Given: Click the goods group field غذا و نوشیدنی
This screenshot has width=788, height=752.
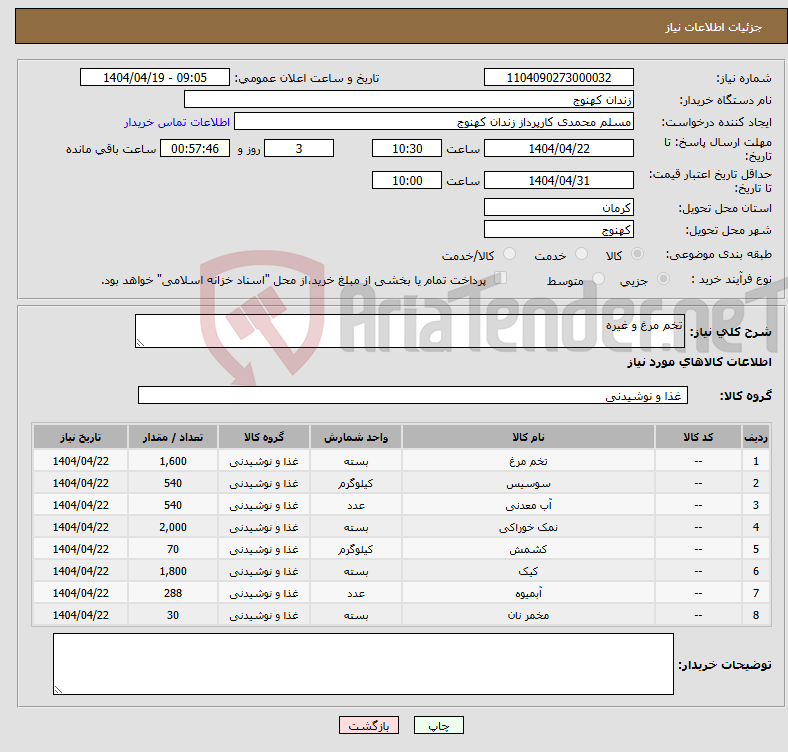Looking at the screenshot, I should [413, 395].
